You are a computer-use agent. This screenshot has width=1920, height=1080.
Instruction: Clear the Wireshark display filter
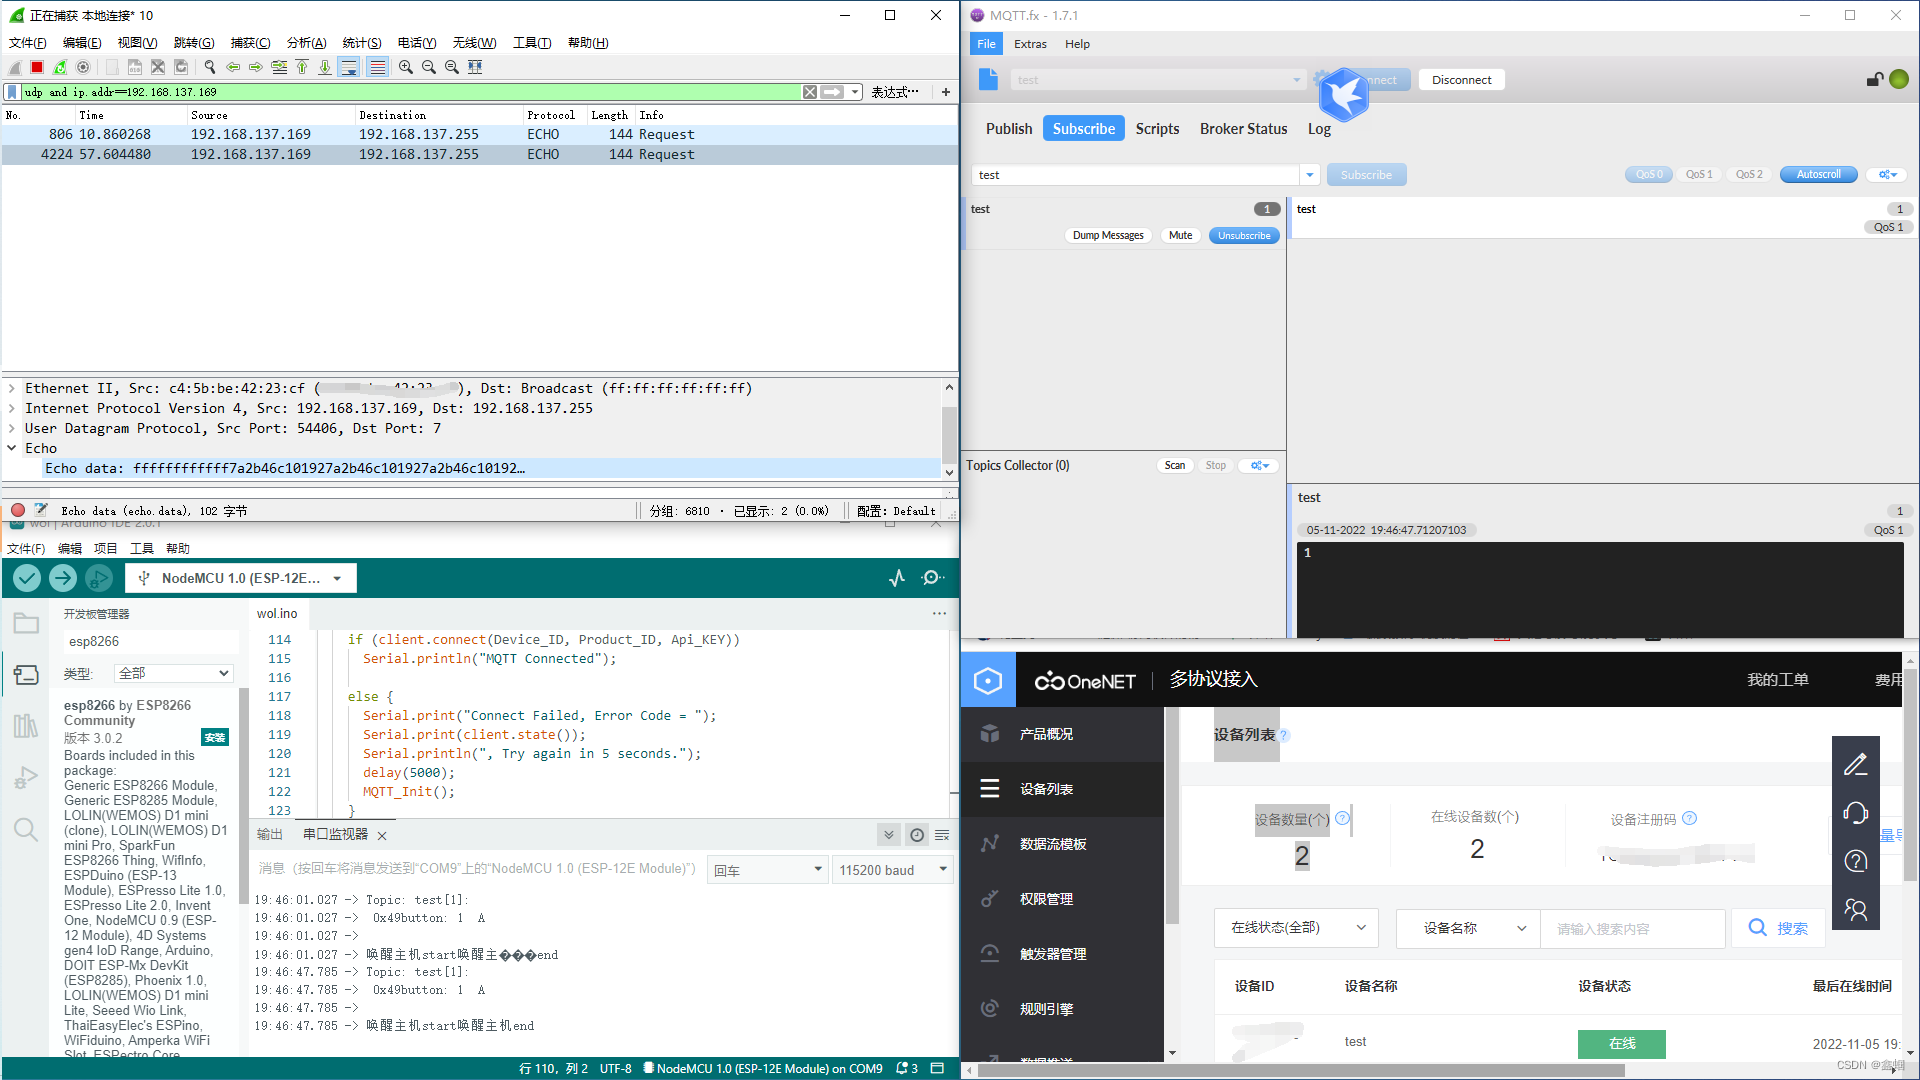pos(810,92)
